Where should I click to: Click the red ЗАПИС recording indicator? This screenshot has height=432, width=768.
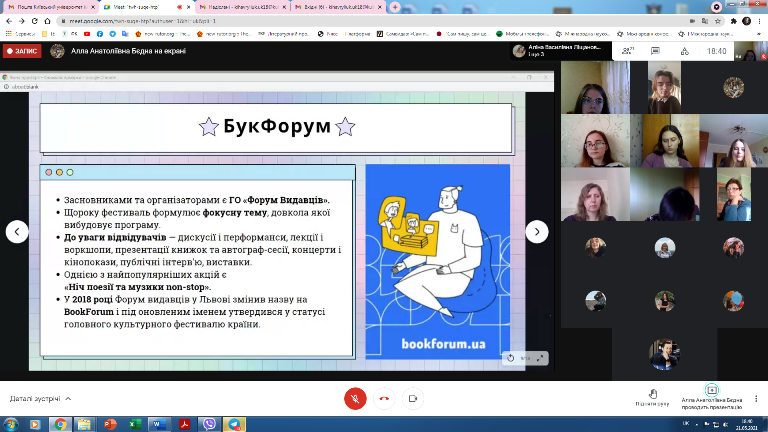coord(22,51)
